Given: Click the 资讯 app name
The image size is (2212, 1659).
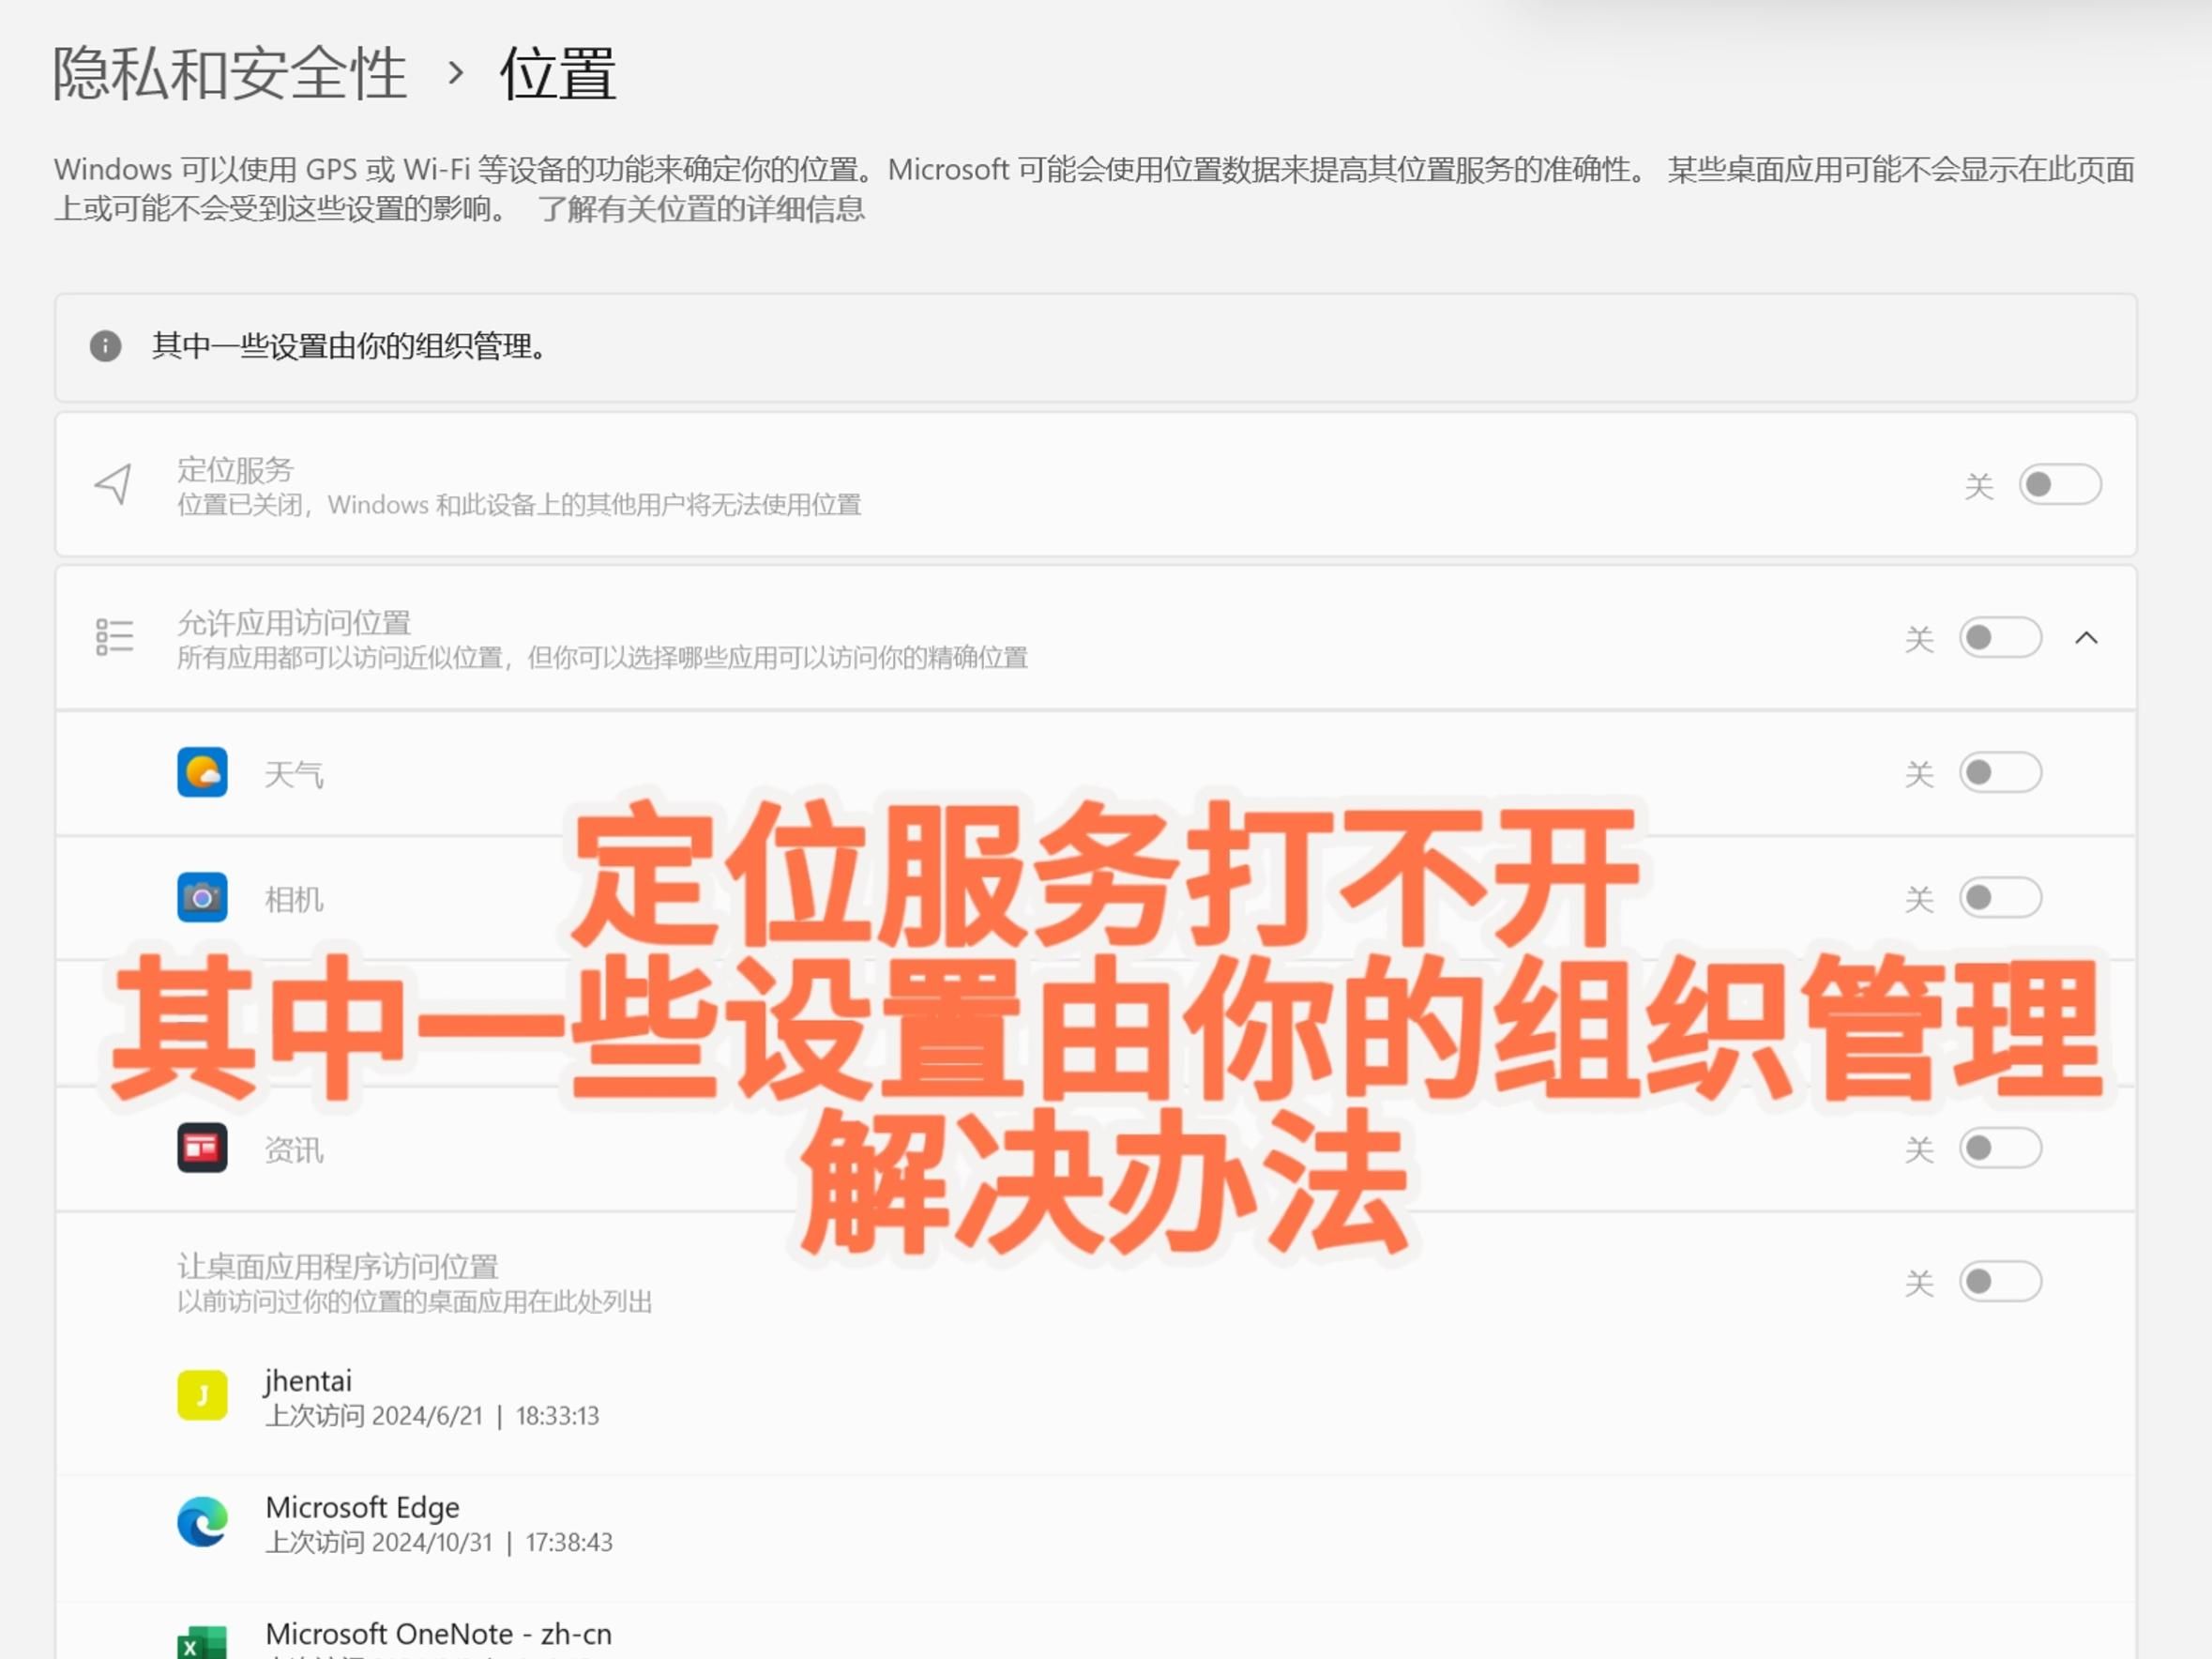Looking at the screenshot, I should pos(294,1150).
